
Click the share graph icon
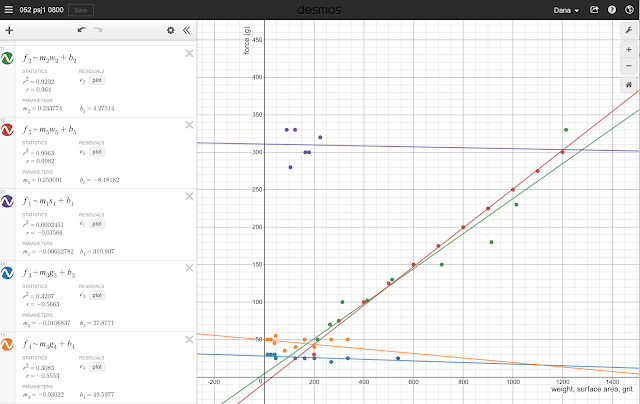594,9
